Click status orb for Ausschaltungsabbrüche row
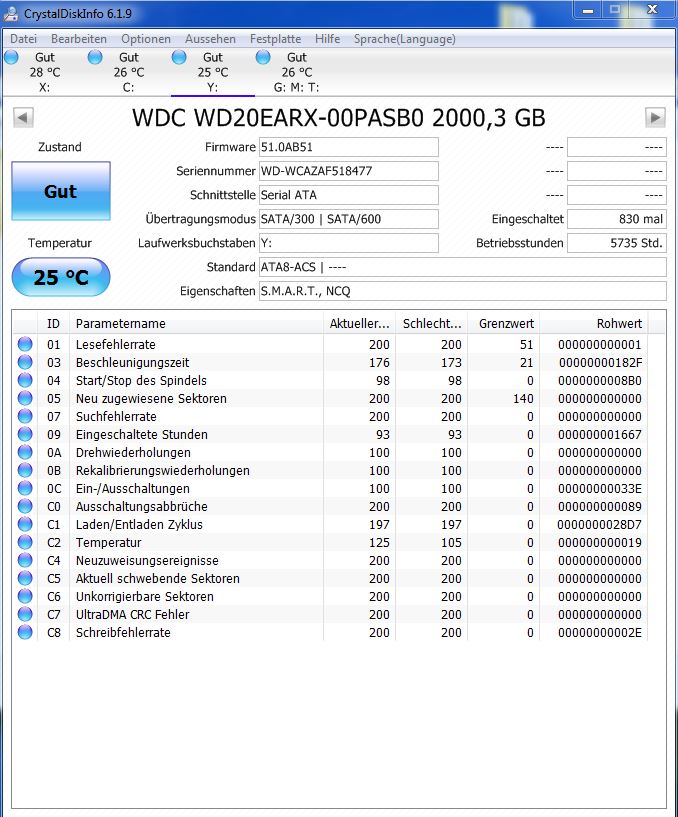678x817 pixels. pyautogui.click(x=25, y=506)
